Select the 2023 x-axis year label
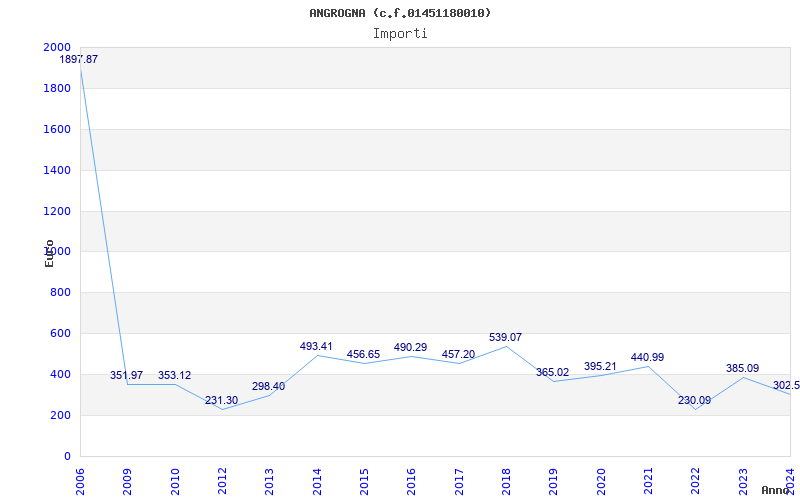The height and width of the screenshot is (500, 800). (x=743, y=481)
